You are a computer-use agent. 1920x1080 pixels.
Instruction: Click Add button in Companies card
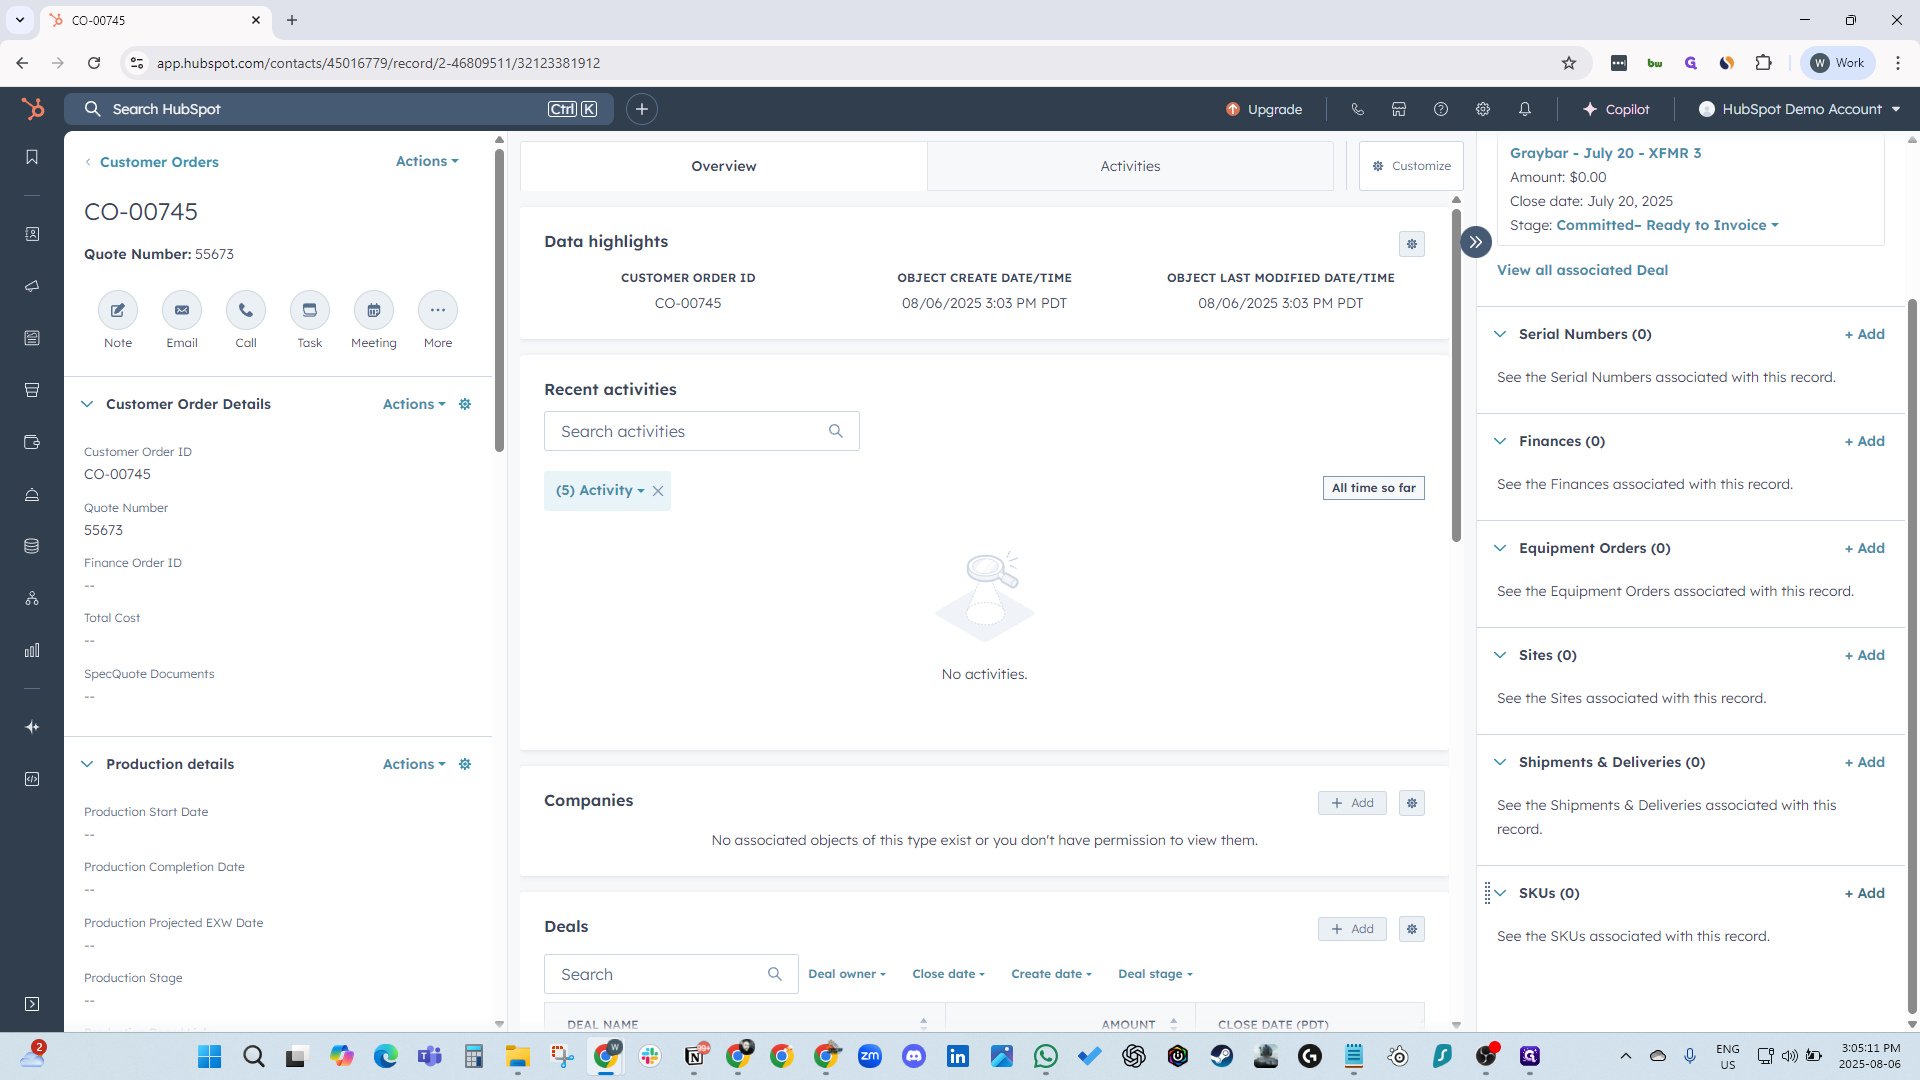pos(1352,803)
